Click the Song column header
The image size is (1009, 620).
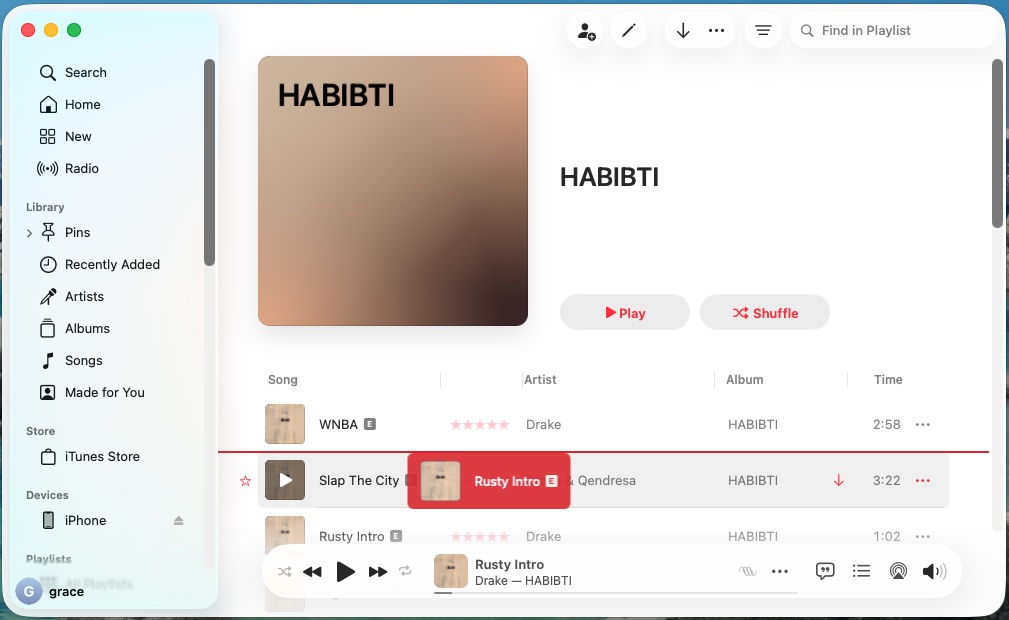(282, 380)
